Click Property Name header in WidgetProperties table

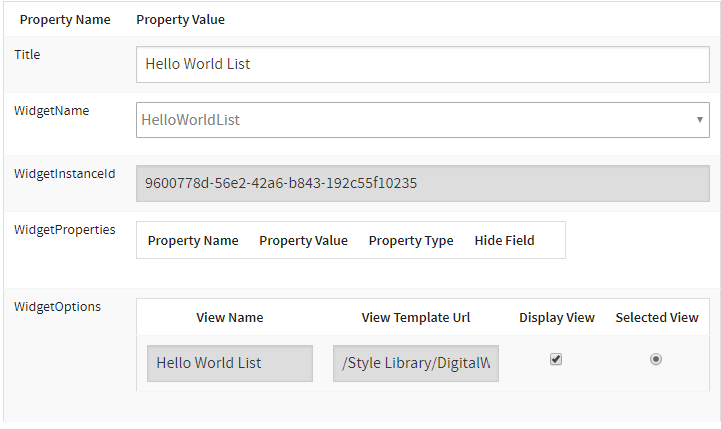[193, 240]
